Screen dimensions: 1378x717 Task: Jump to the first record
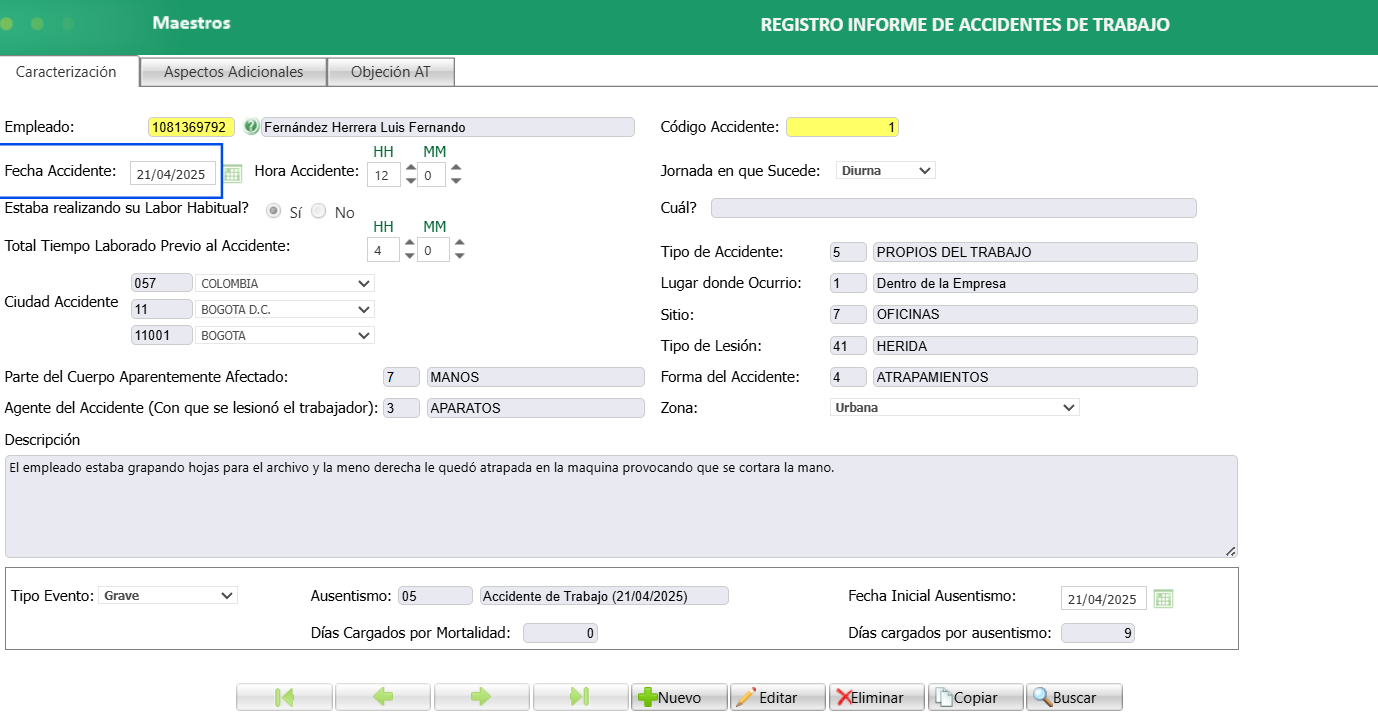tap(284, 696)
